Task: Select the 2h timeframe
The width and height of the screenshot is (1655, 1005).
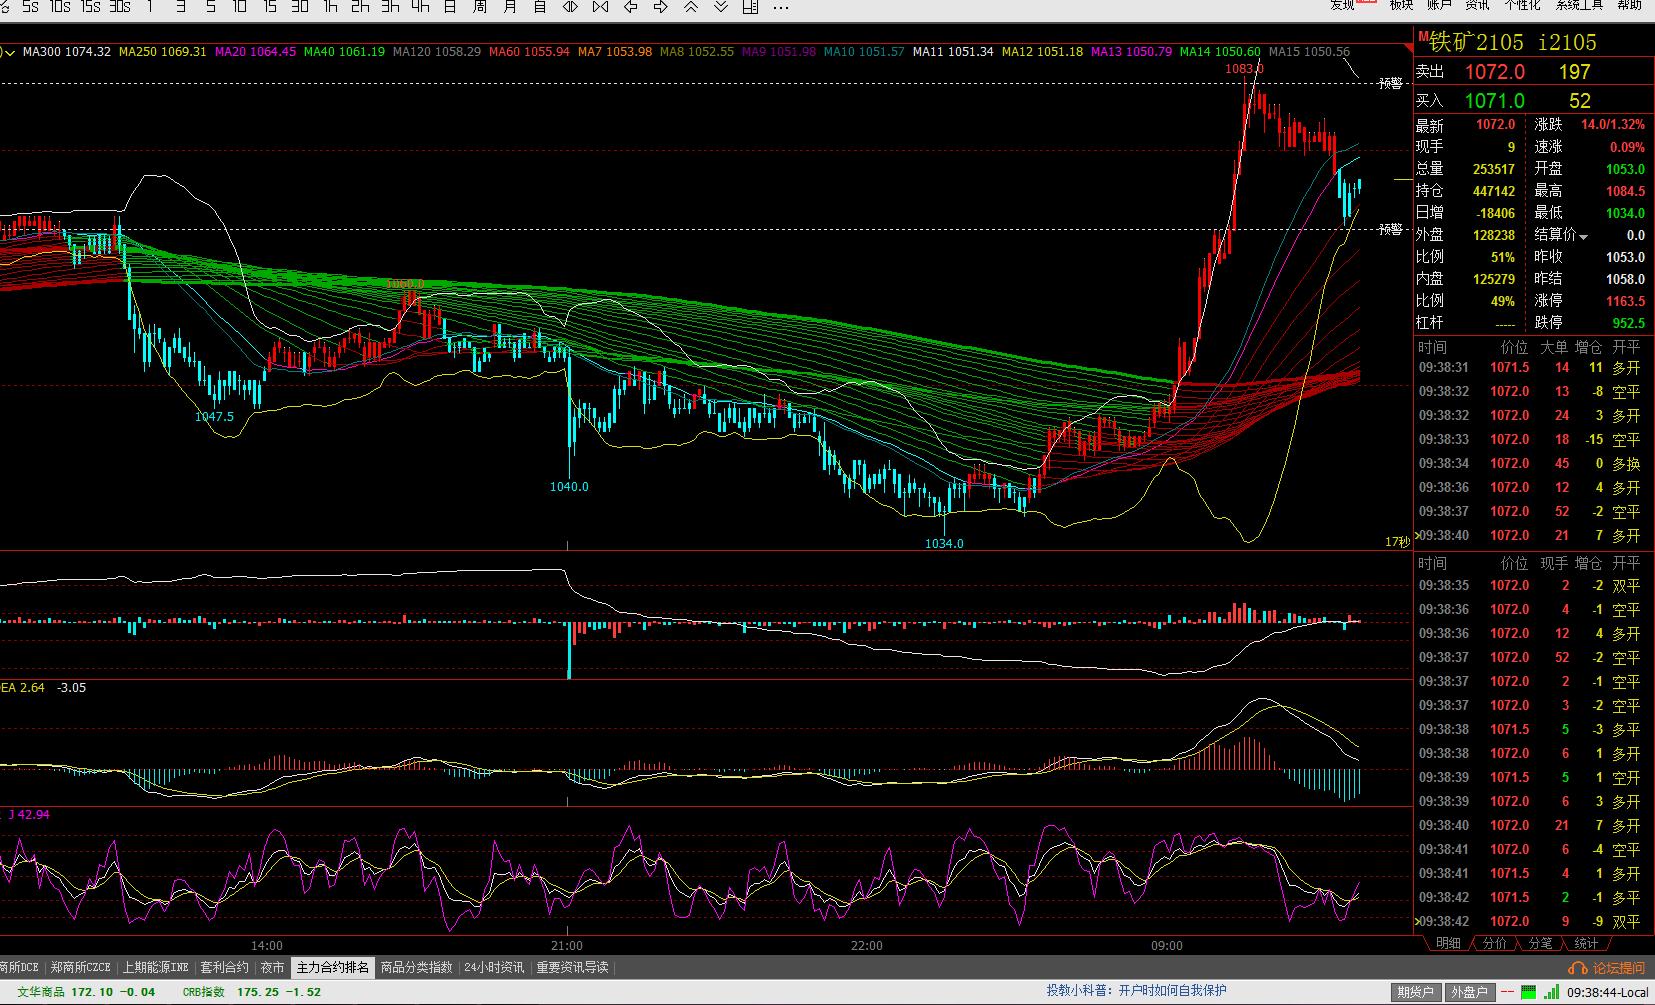Action: point(360,6)
